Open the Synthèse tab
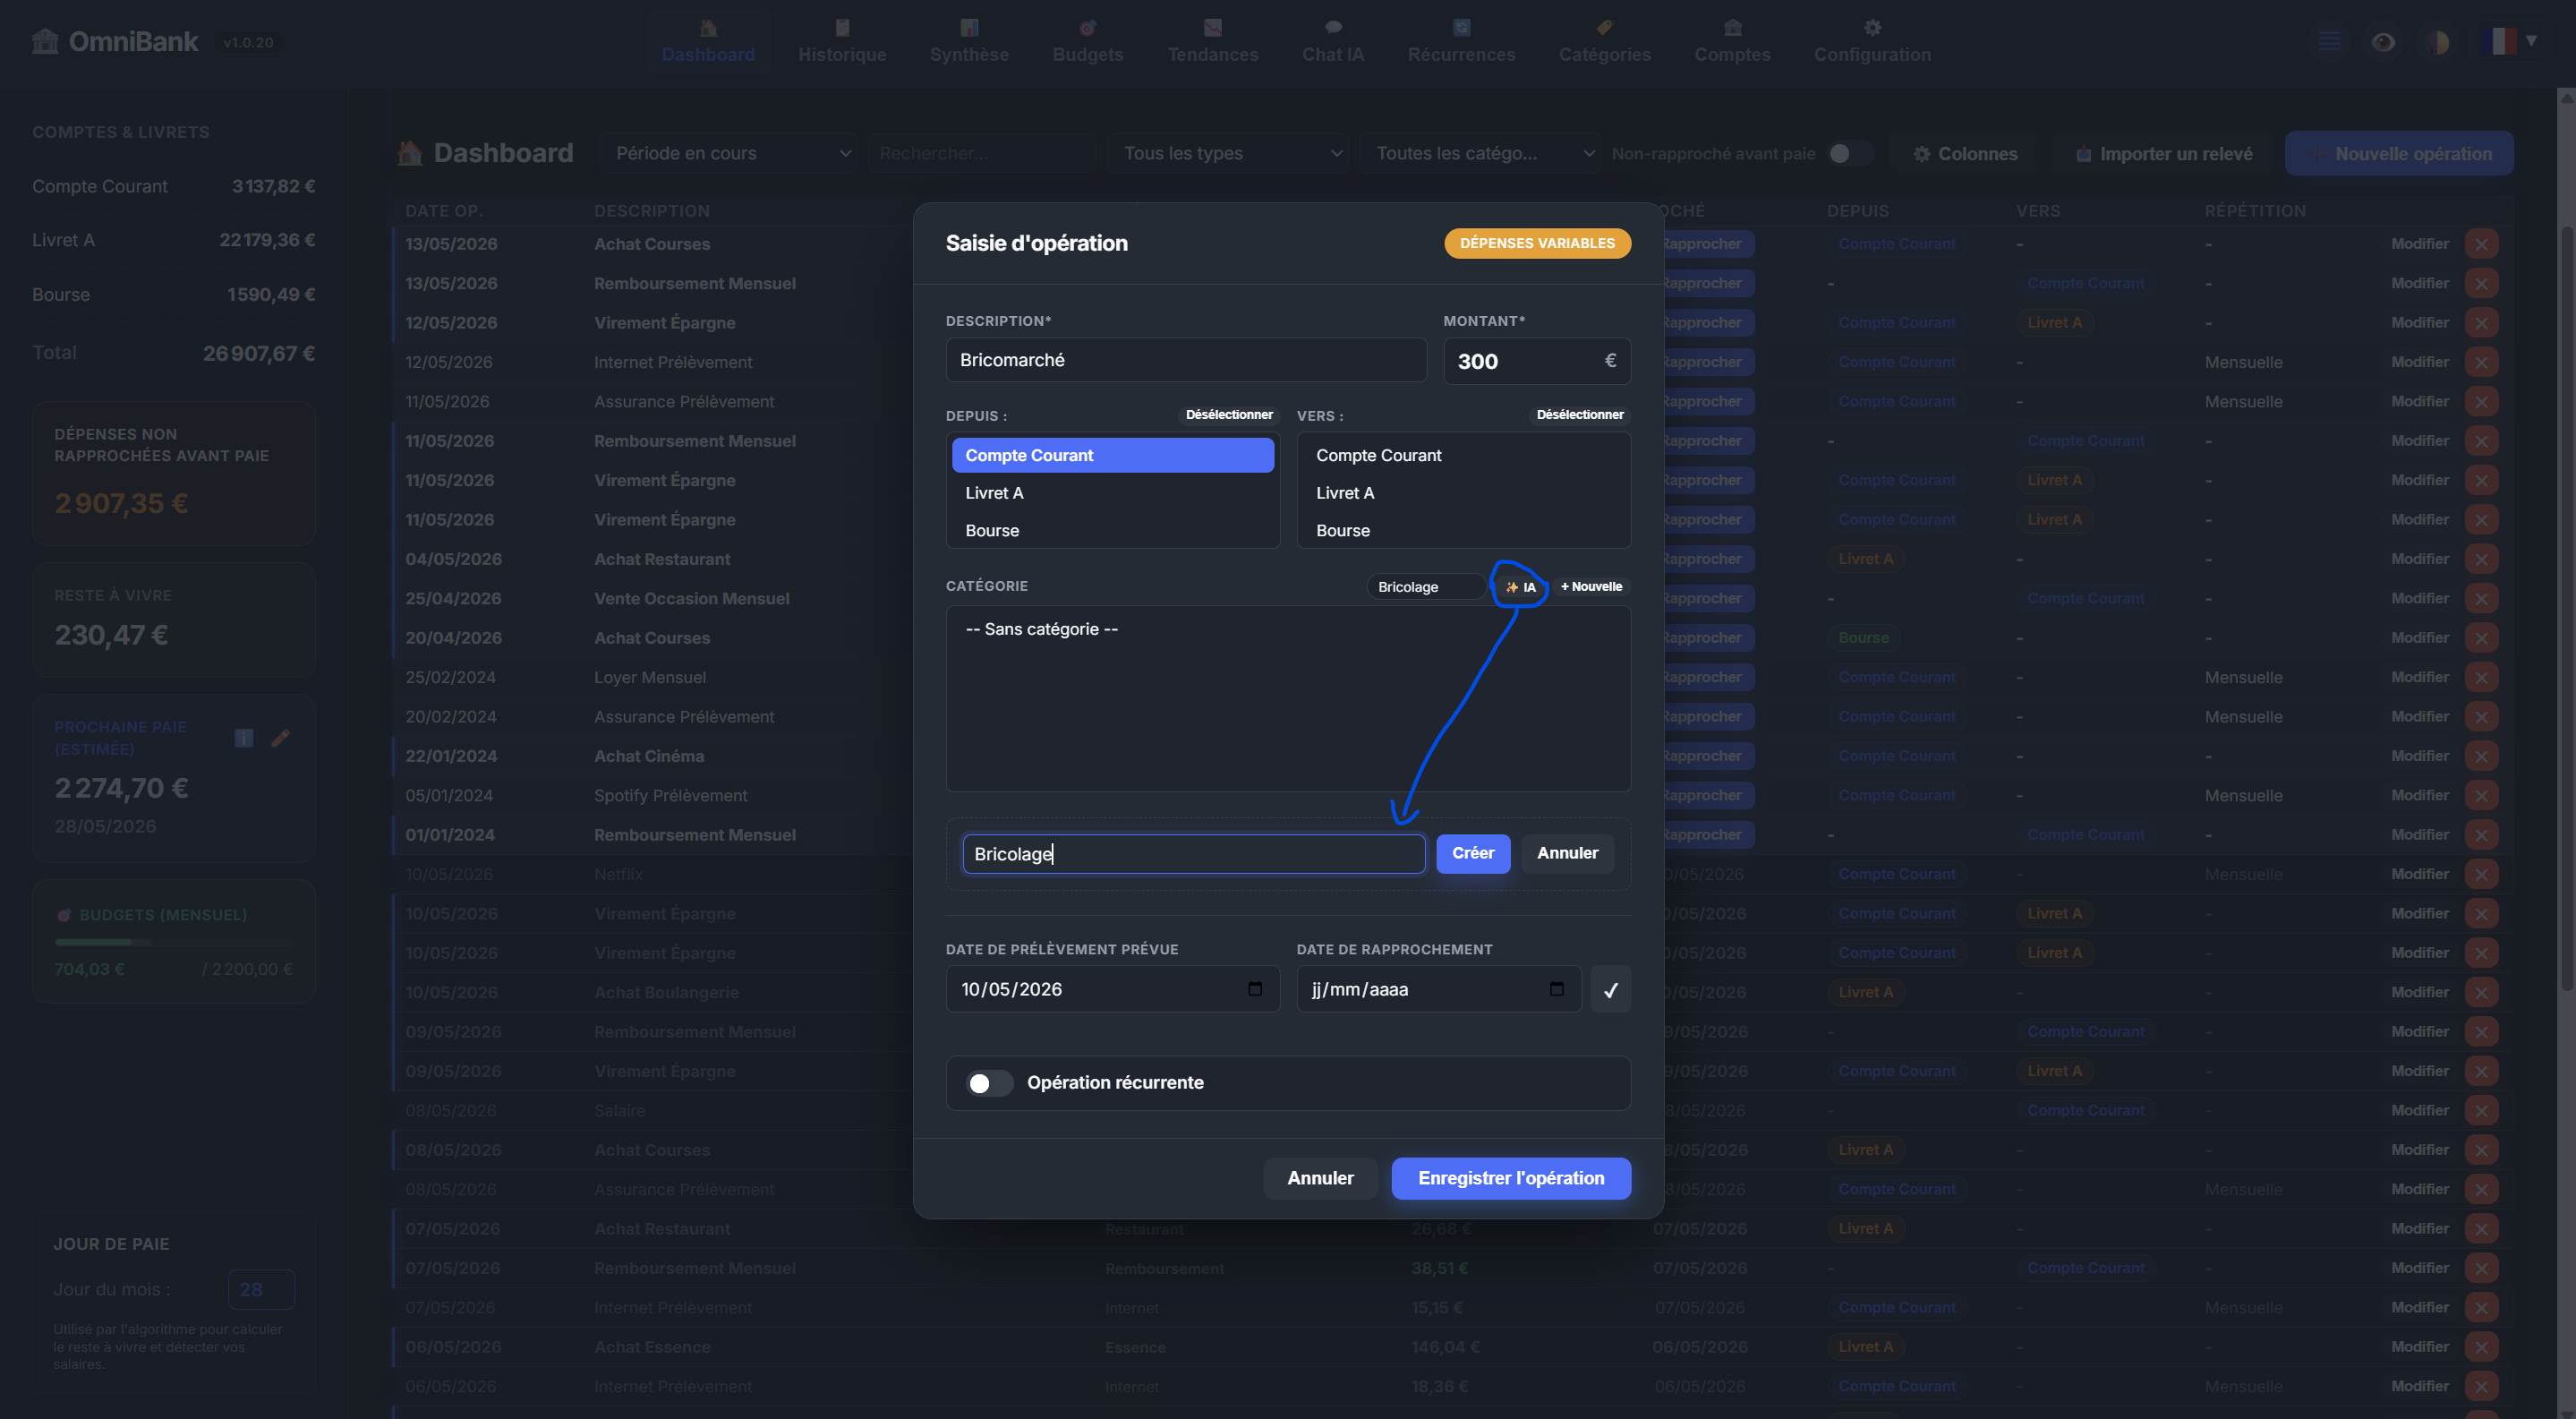The height and width of the screenshot is (1419, 2576). (x=969, y=41)
